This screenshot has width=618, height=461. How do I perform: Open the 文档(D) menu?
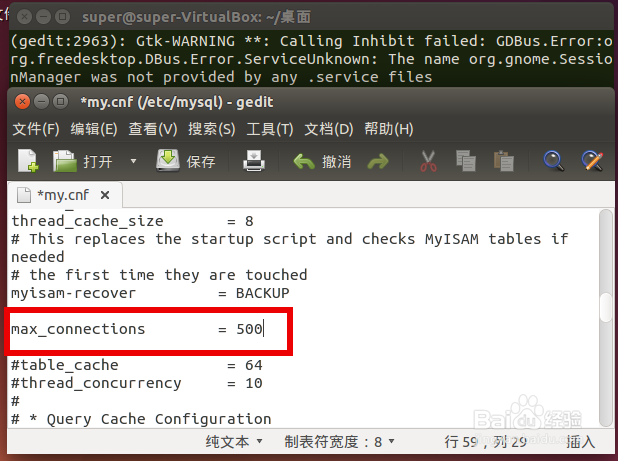tap(329, 129)
